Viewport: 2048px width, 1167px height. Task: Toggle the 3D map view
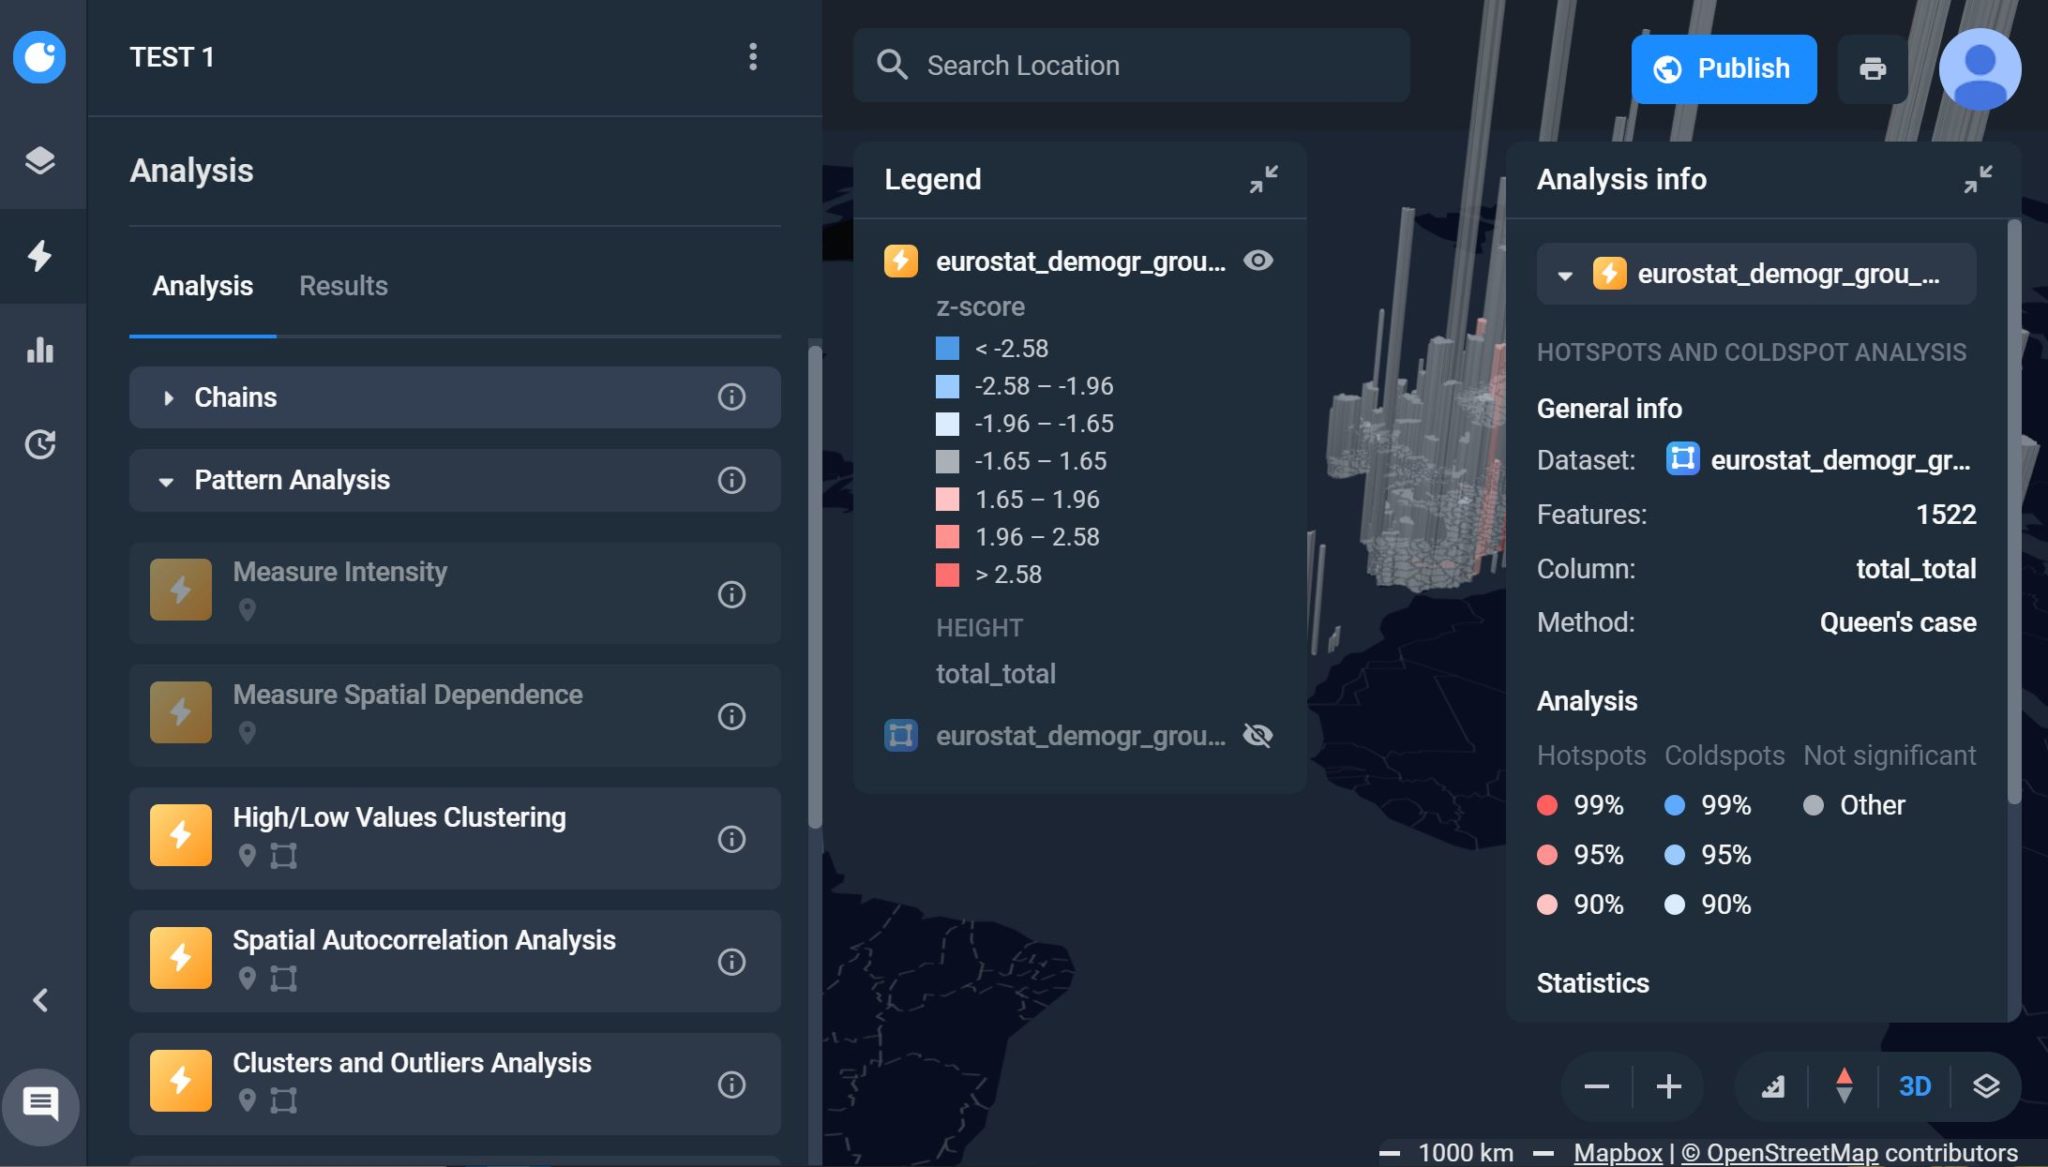point(1914,1086)
